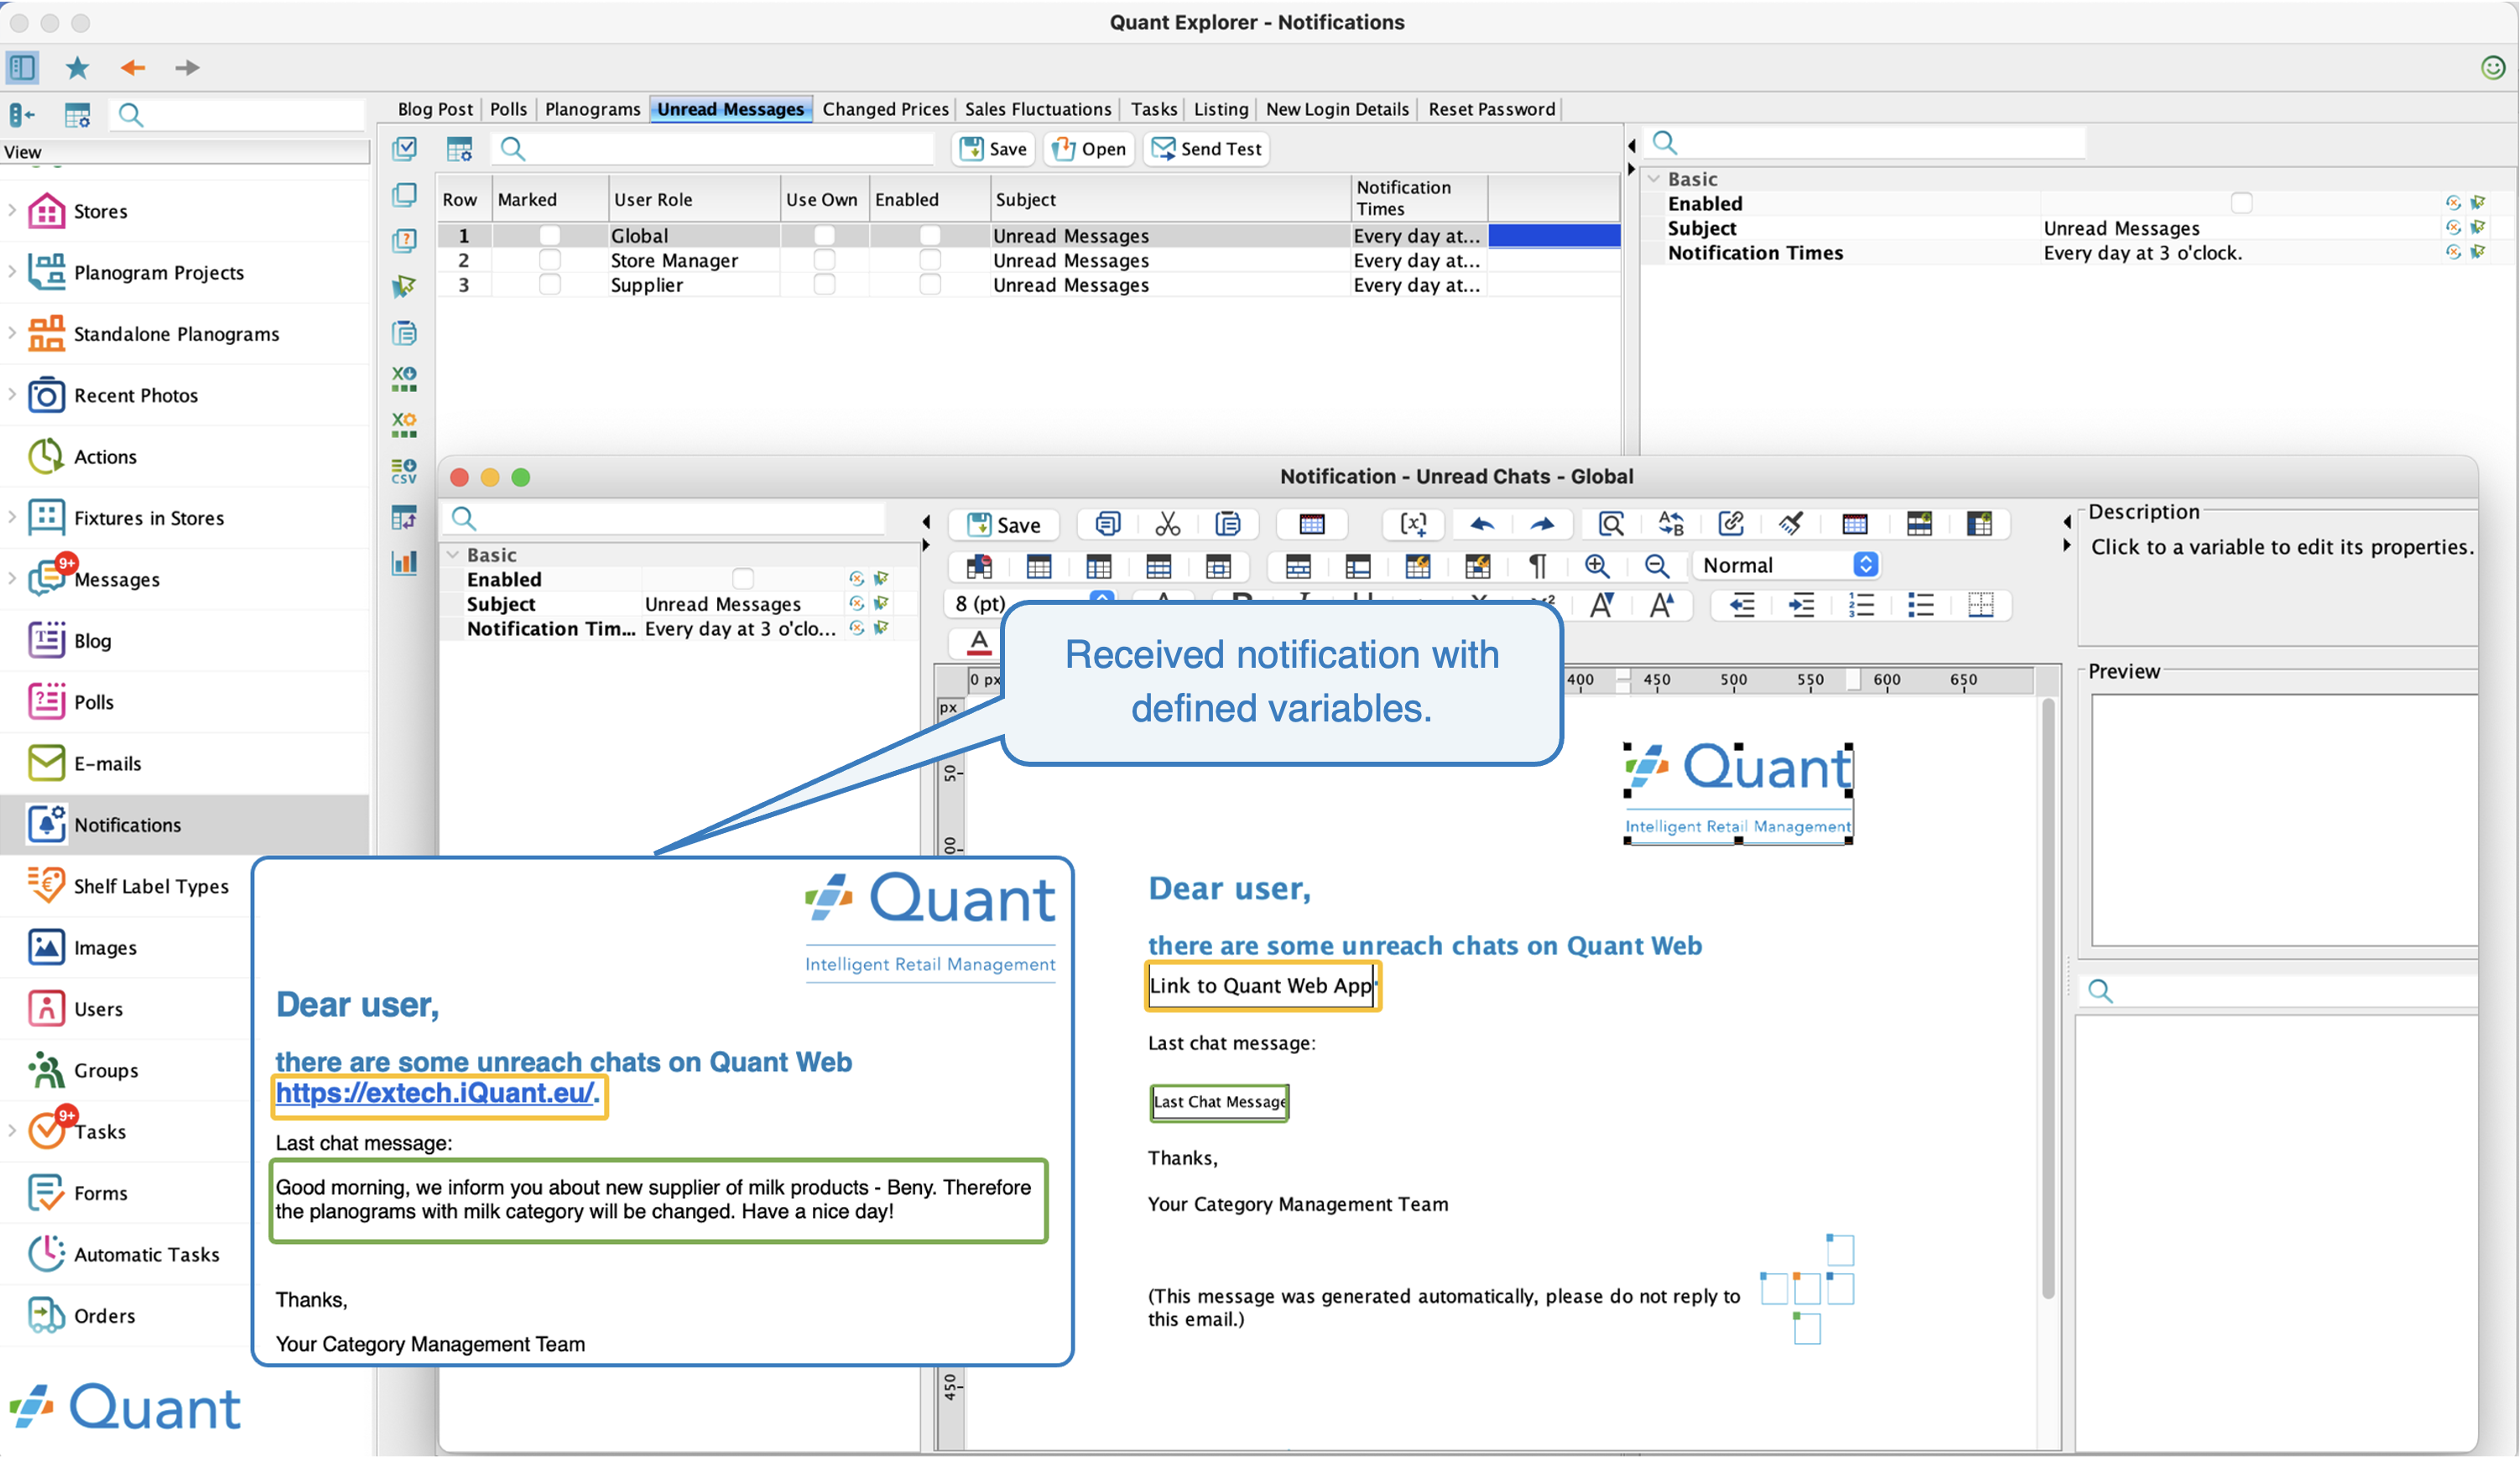Image resolution: width=2520 pixels, height=1458 pixels.
Task: Click the redo arrow in editor toolbar
Action: tap(1542, 524)
